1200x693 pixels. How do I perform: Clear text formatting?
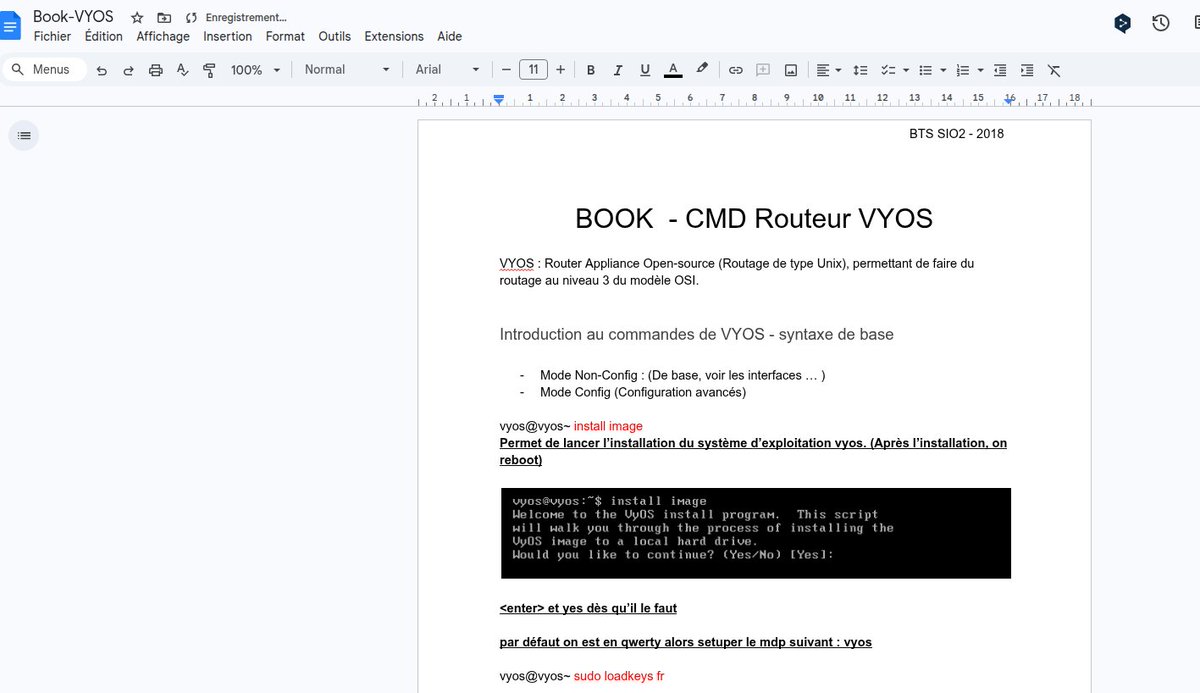coord(1054,70)
